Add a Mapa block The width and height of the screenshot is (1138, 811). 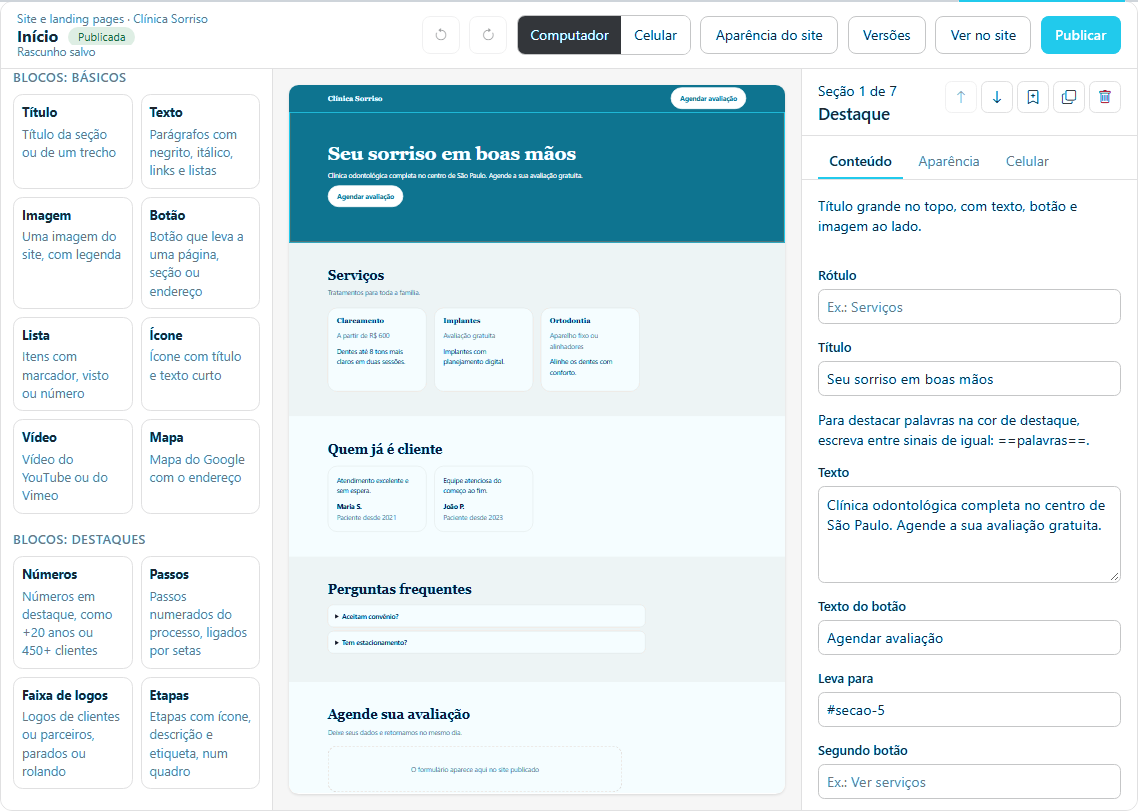(x=200, y=466)
